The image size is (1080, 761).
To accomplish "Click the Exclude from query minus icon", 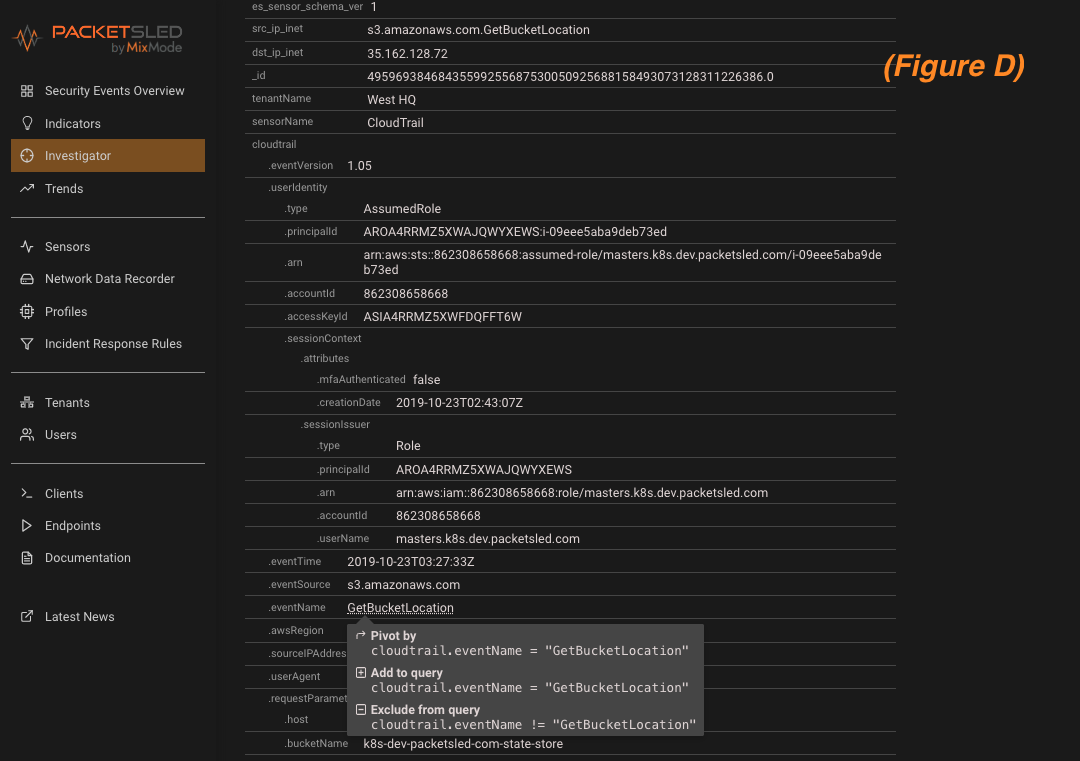I will (360, 709).
